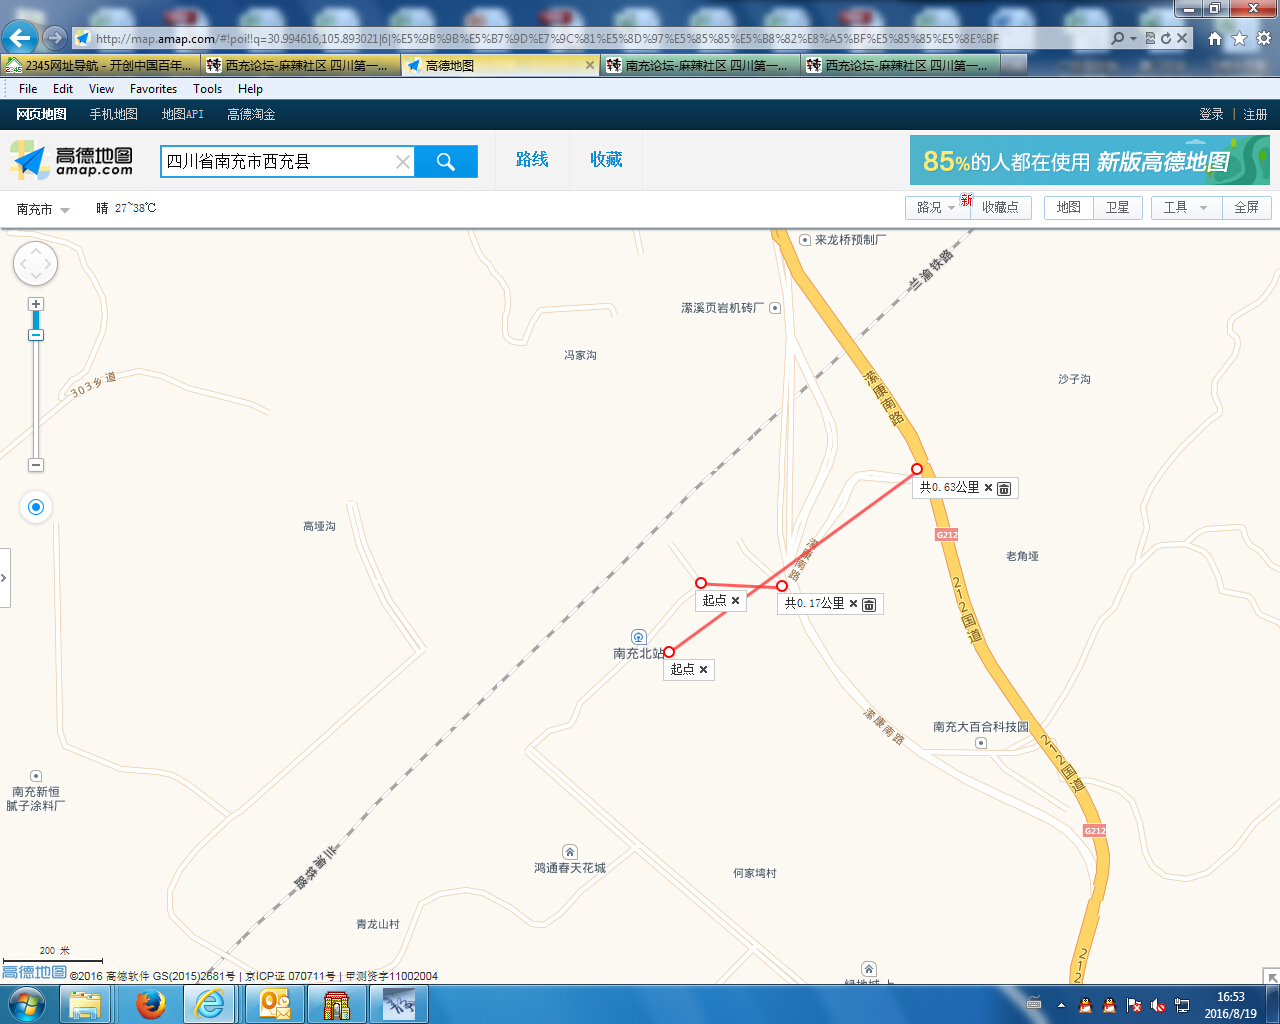Click the zoom in plus button
Image resolution: width=1280 pixels, height=1024 pixels.
pyautogui.click(x=36, y=304)
